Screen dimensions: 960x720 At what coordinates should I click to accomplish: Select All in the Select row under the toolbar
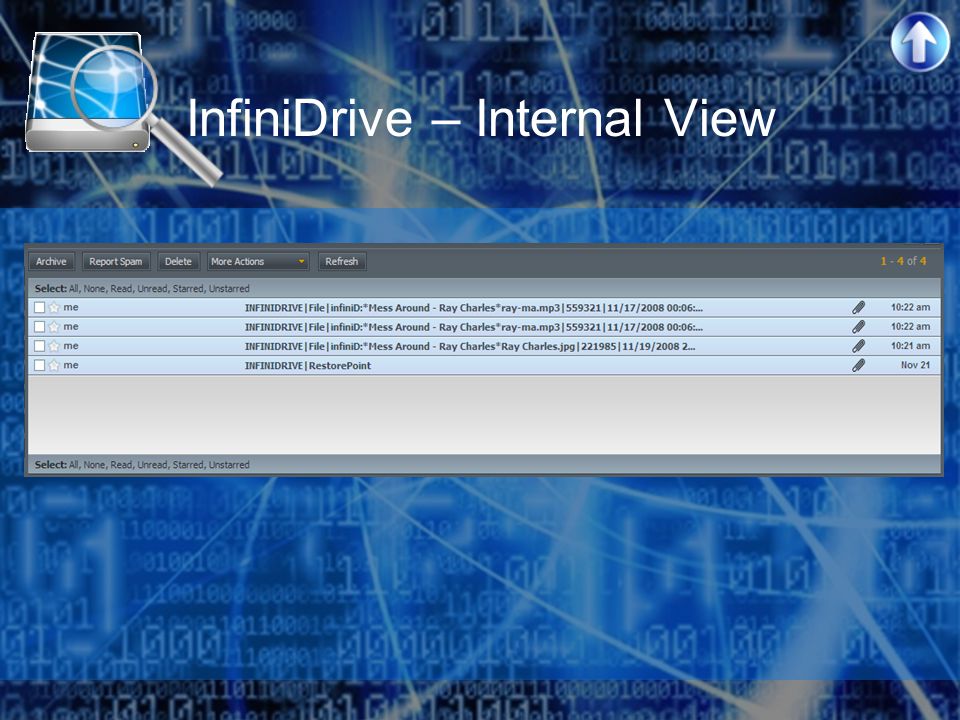pyautogui.click(x=73, y=288)
